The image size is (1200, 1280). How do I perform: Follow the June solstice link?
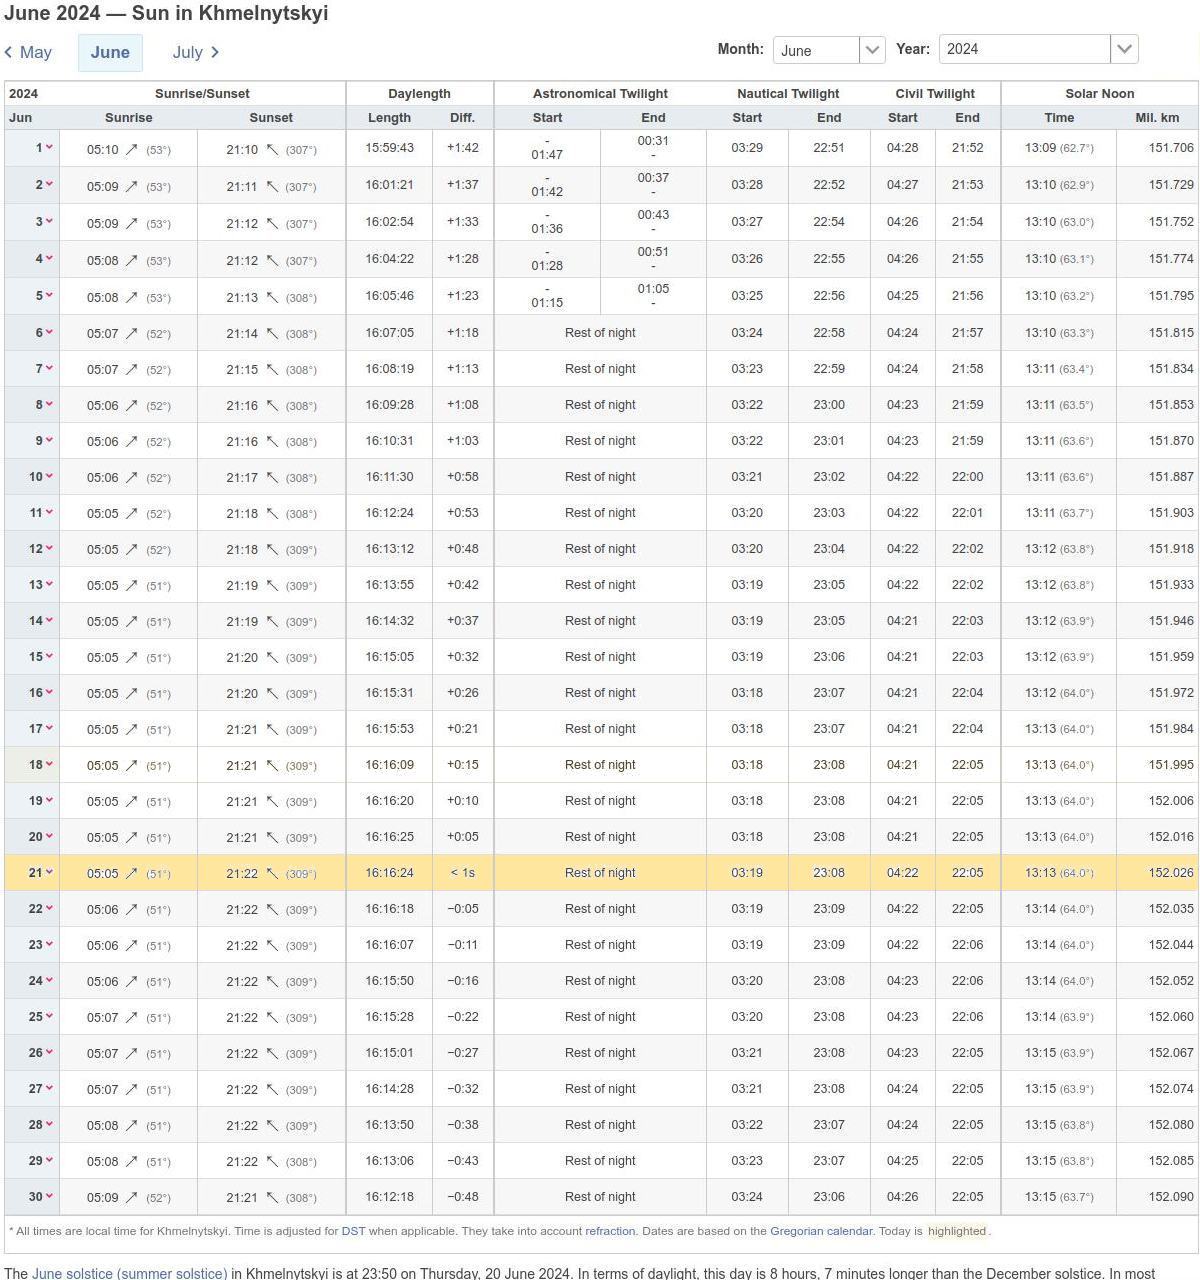pyautogui.click(x=129, y=1273)
